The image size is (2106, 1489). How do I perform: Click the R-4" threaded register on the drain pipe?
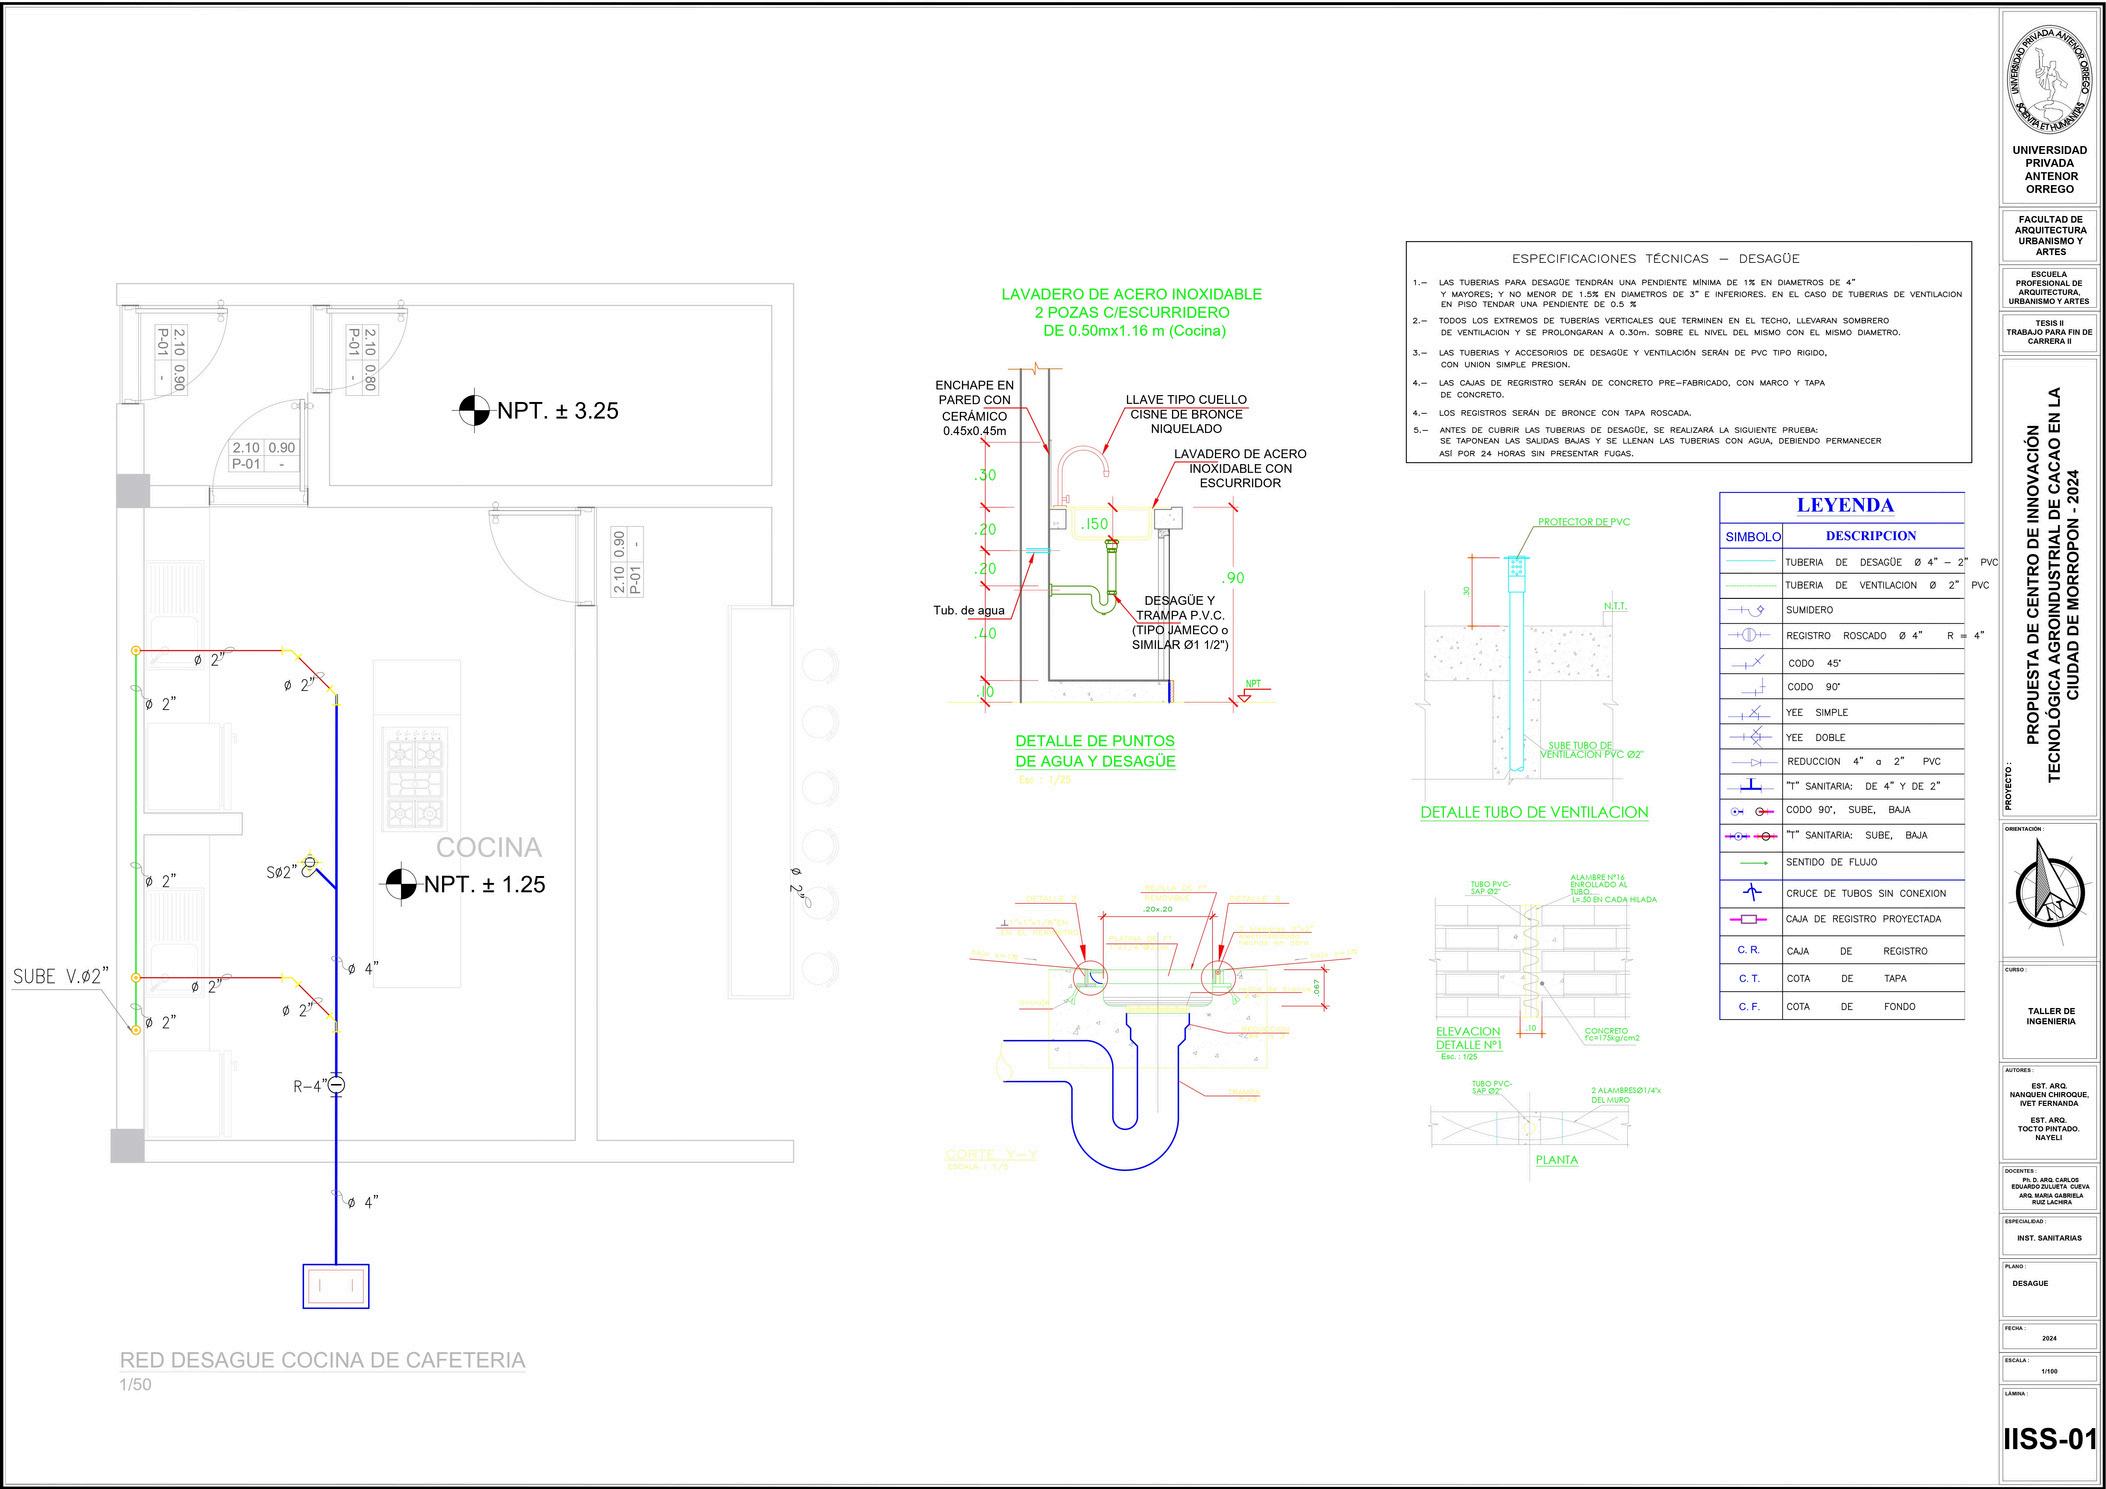[x=336, y=1085]
